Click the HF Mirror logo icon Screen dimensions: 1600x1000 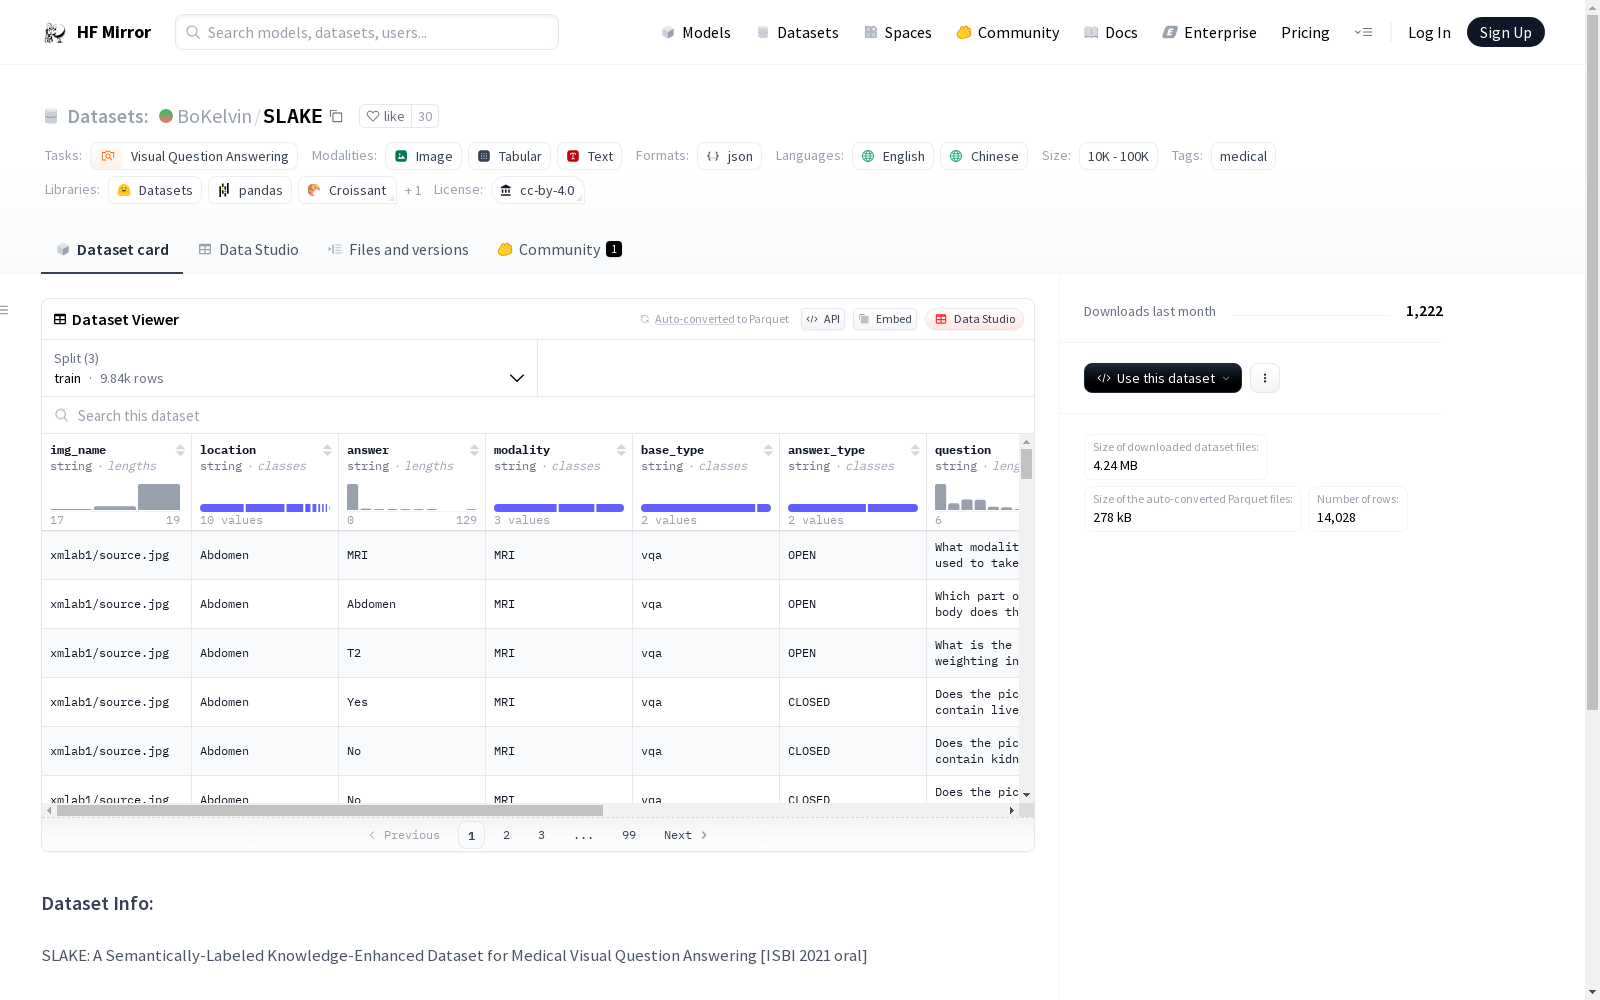[55, 33]
